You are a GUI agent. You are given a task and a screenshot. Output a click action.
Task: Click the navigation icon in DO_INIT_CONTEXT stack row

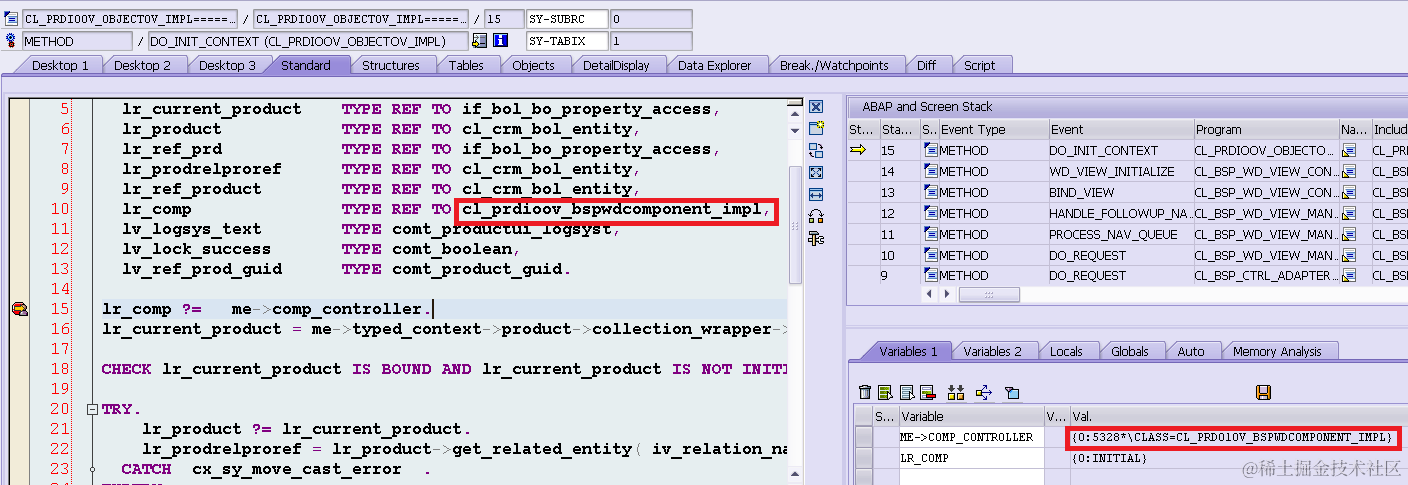pos(1349,150)
